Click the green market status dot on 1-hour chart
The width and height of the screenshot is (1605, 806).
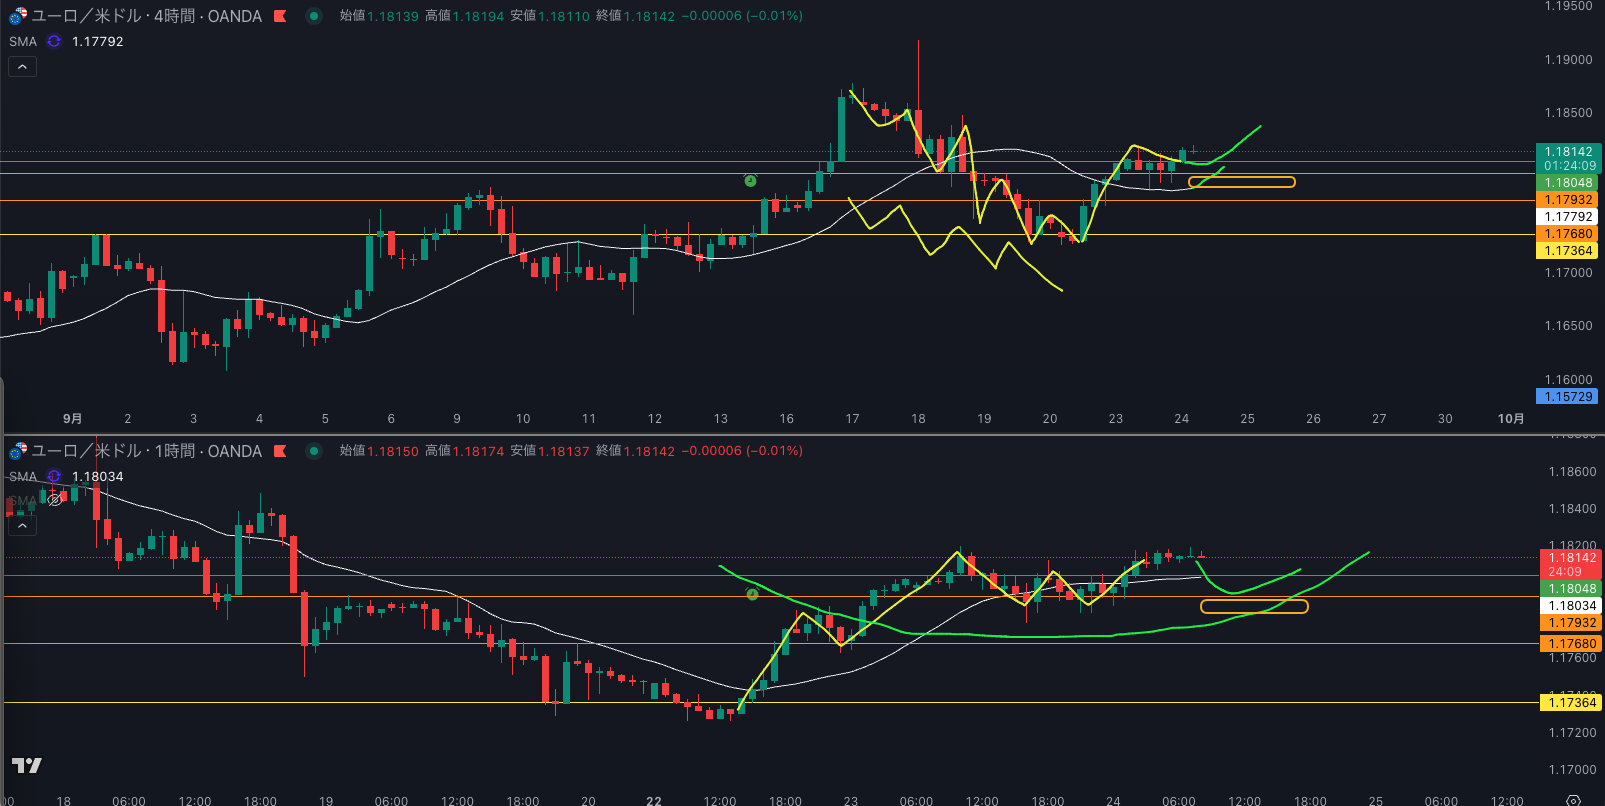(x=314, y=451)
